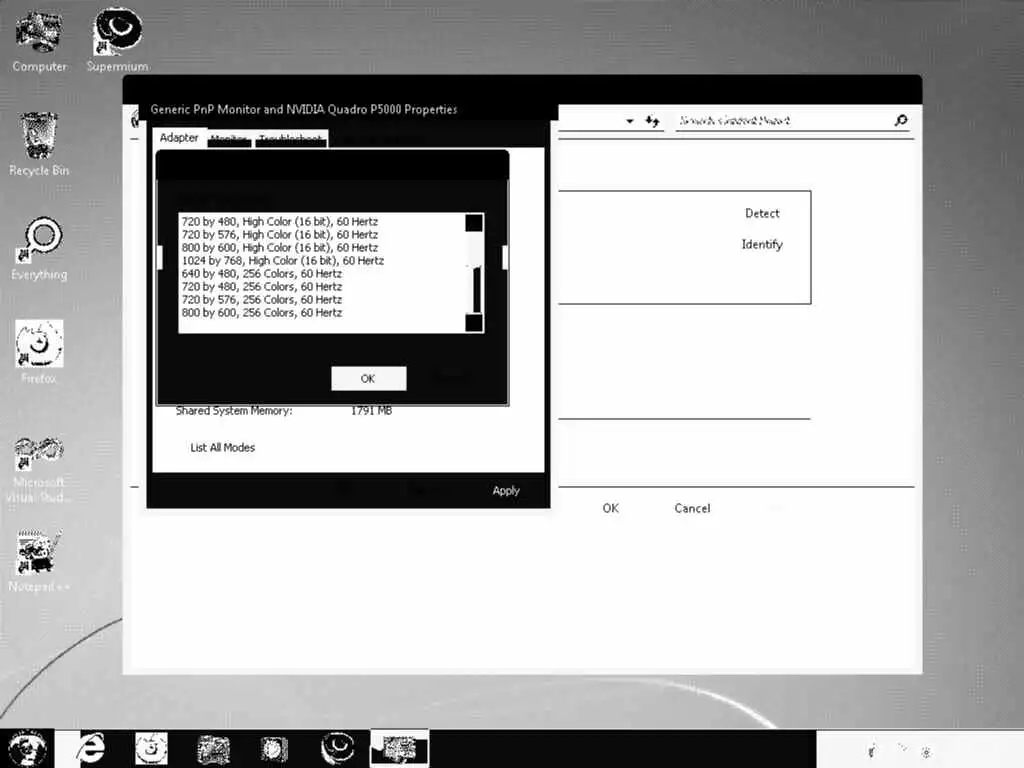Switch to the Adapter tab

click(x=179, y=138)
